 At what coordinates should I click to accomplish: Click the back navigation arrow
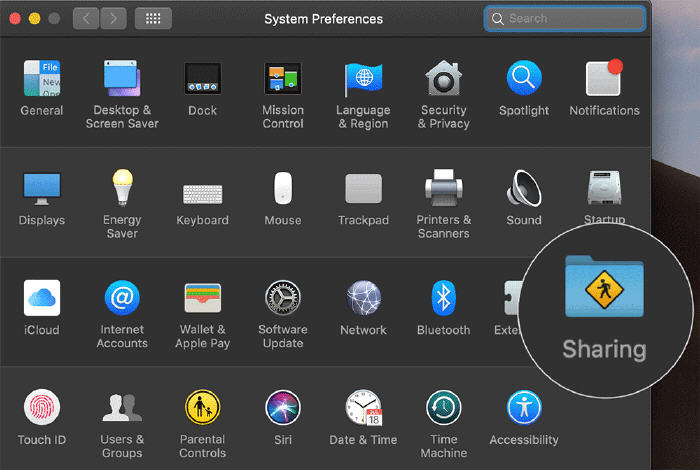[86, 18]
